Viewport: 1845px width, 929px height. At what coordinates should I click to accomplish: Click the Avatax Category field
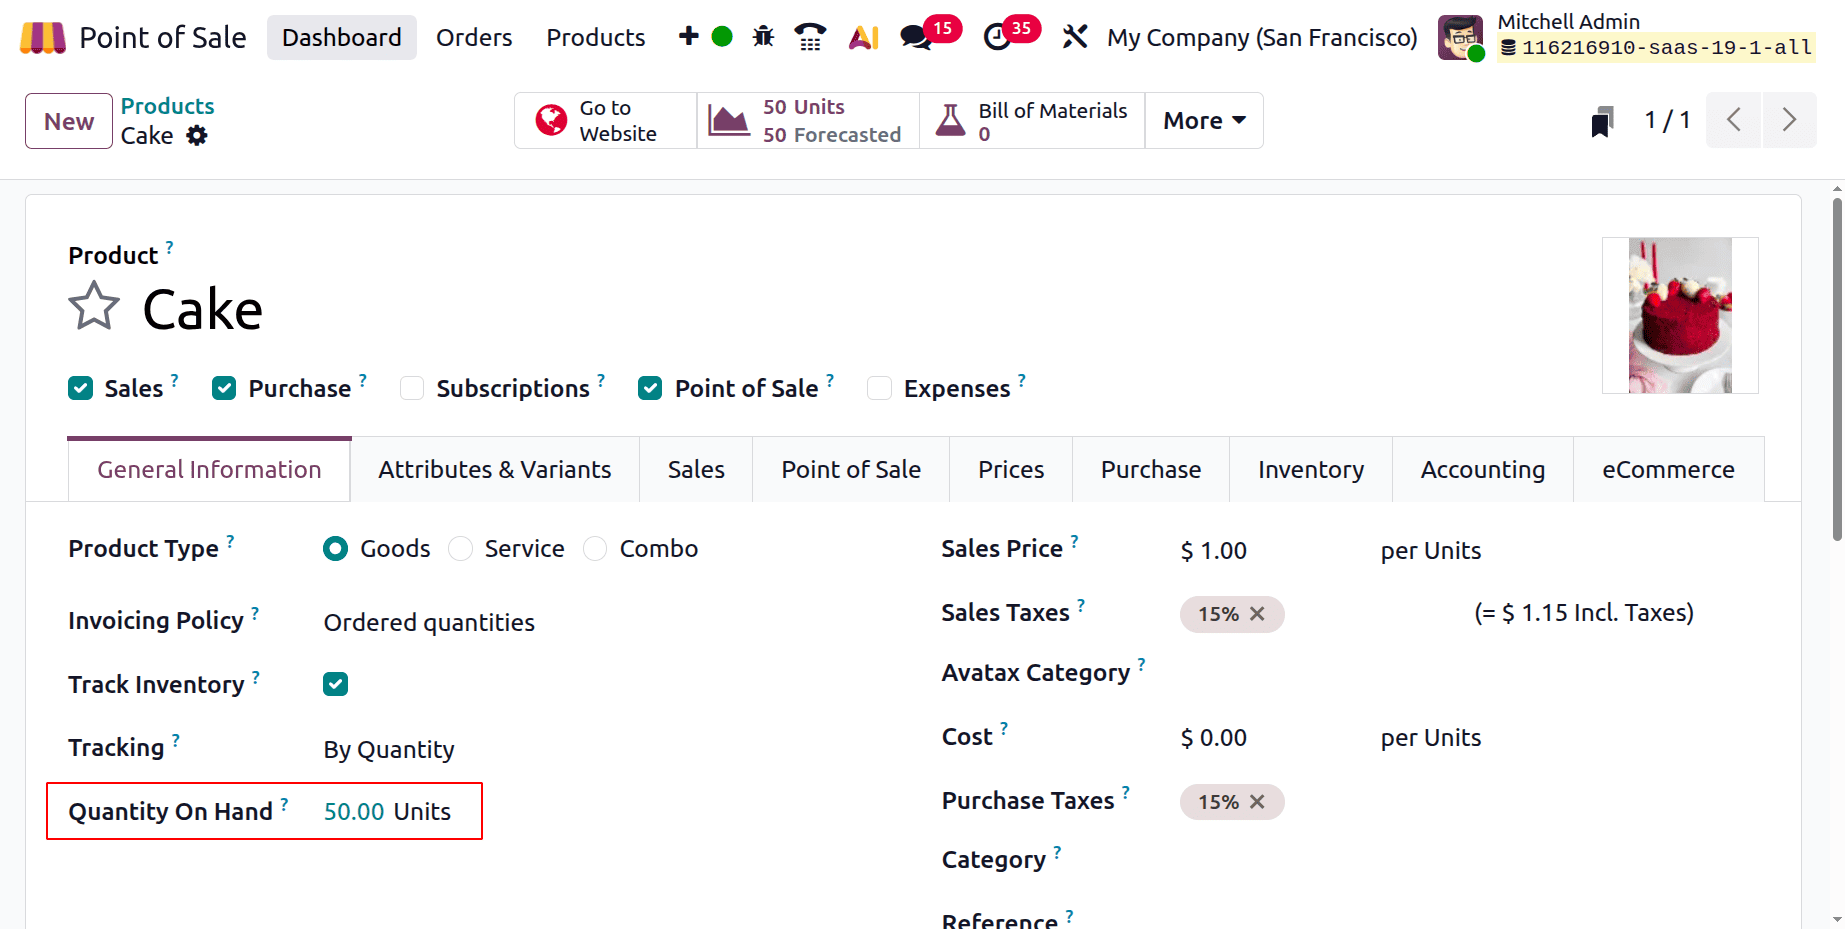click(x=1467, y=673)
